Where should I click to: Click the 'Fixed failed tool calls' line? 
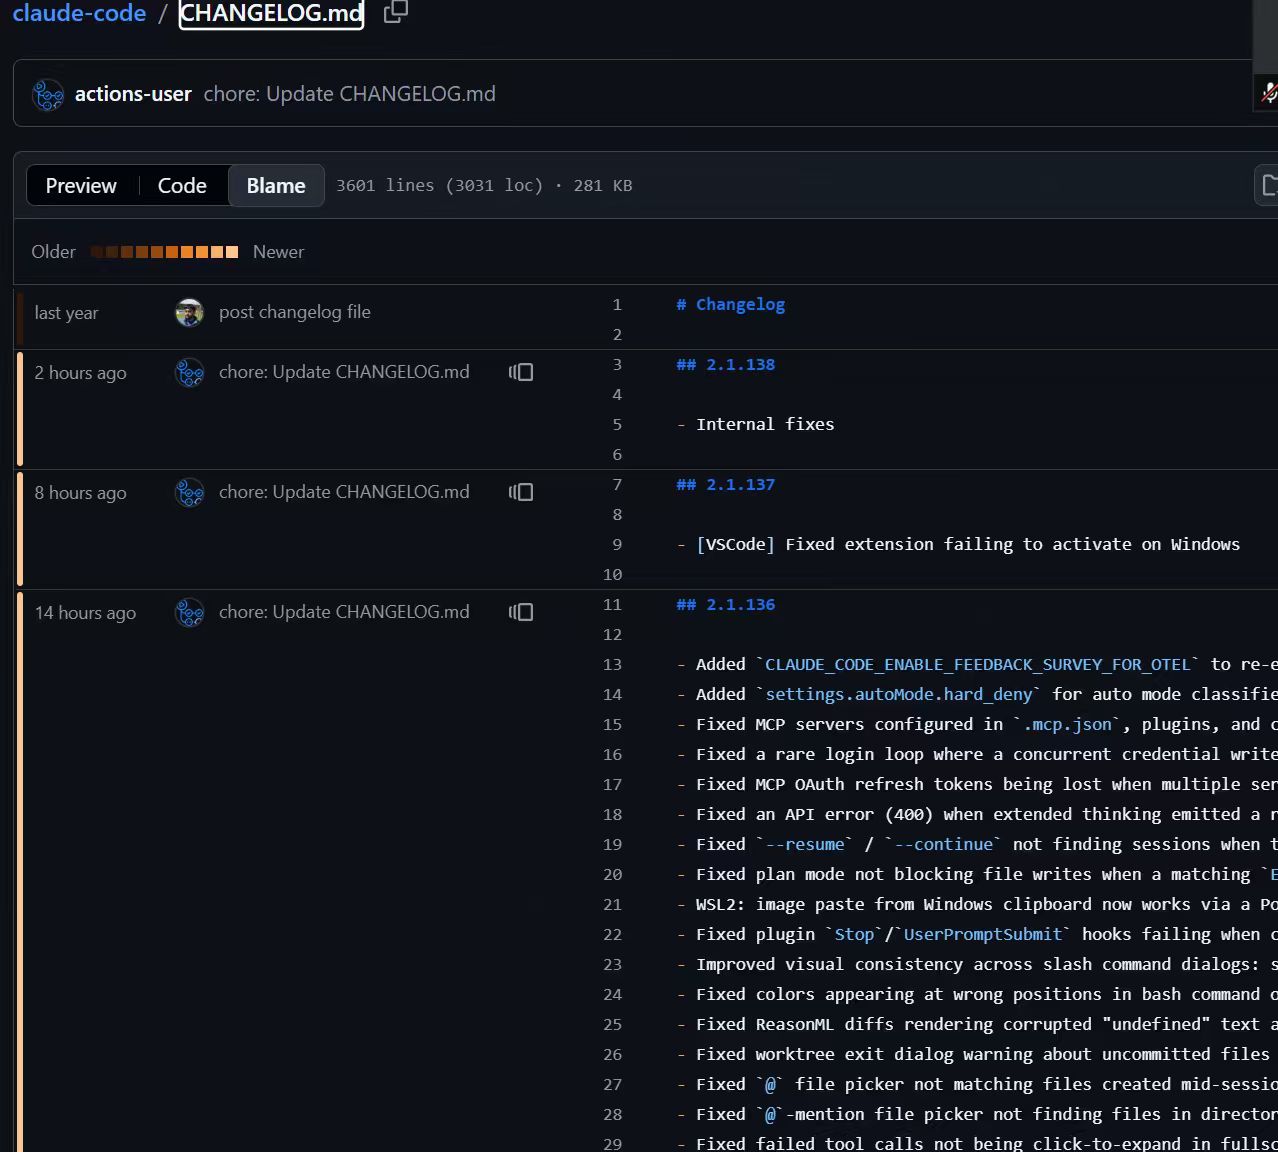pos(976,1143)
